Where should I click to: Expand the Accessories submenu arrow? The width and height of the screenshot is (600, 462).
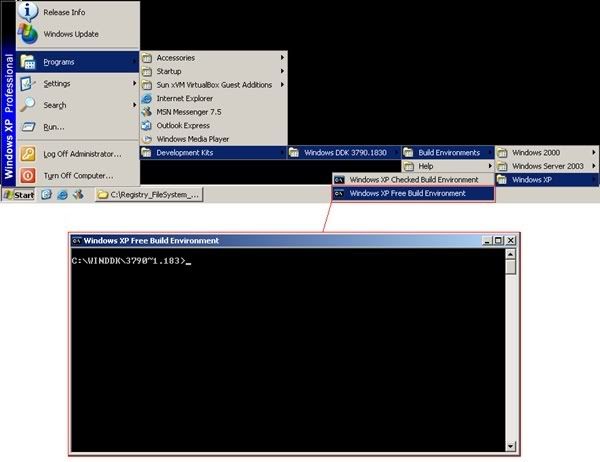point(282,57)
